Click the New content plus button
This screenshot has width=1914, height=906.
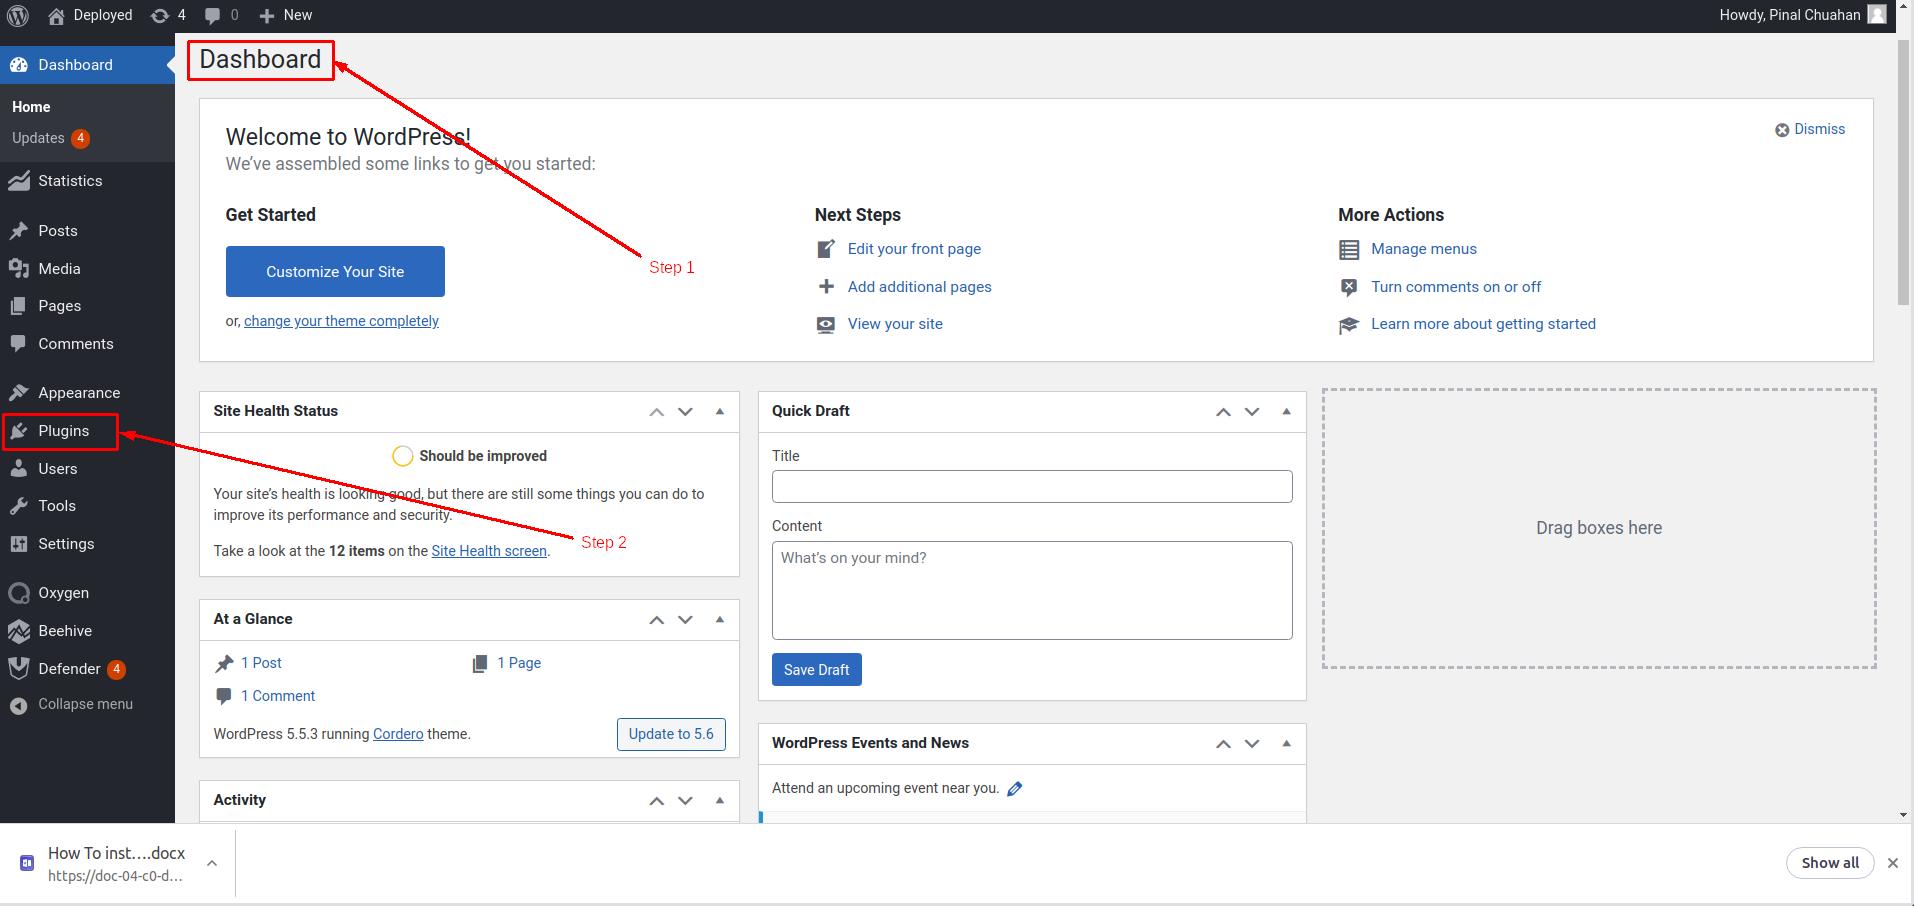286,15
